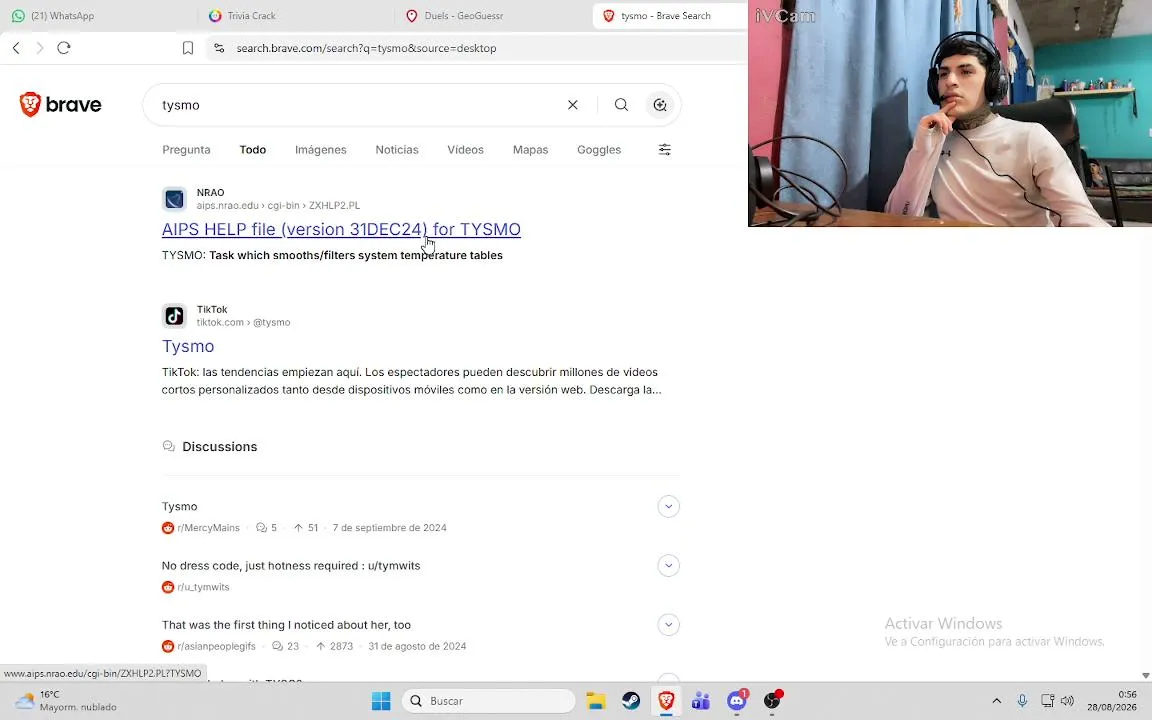This screenshot has width=1152, height=720.
Task: Click the NRAO site favicon
Action: 174,199
